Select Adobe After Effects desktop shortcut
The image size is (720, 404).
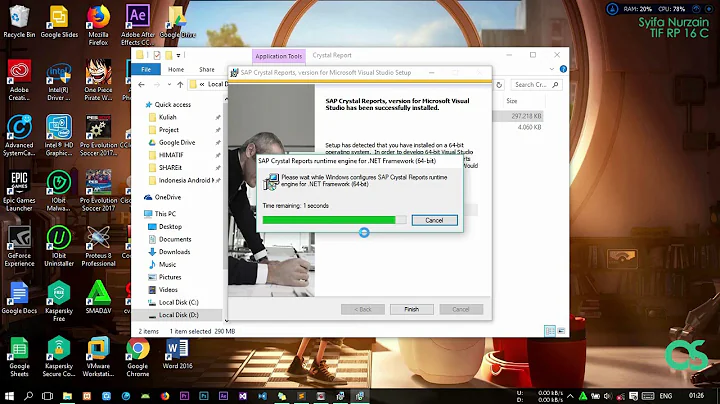point(138,25)
